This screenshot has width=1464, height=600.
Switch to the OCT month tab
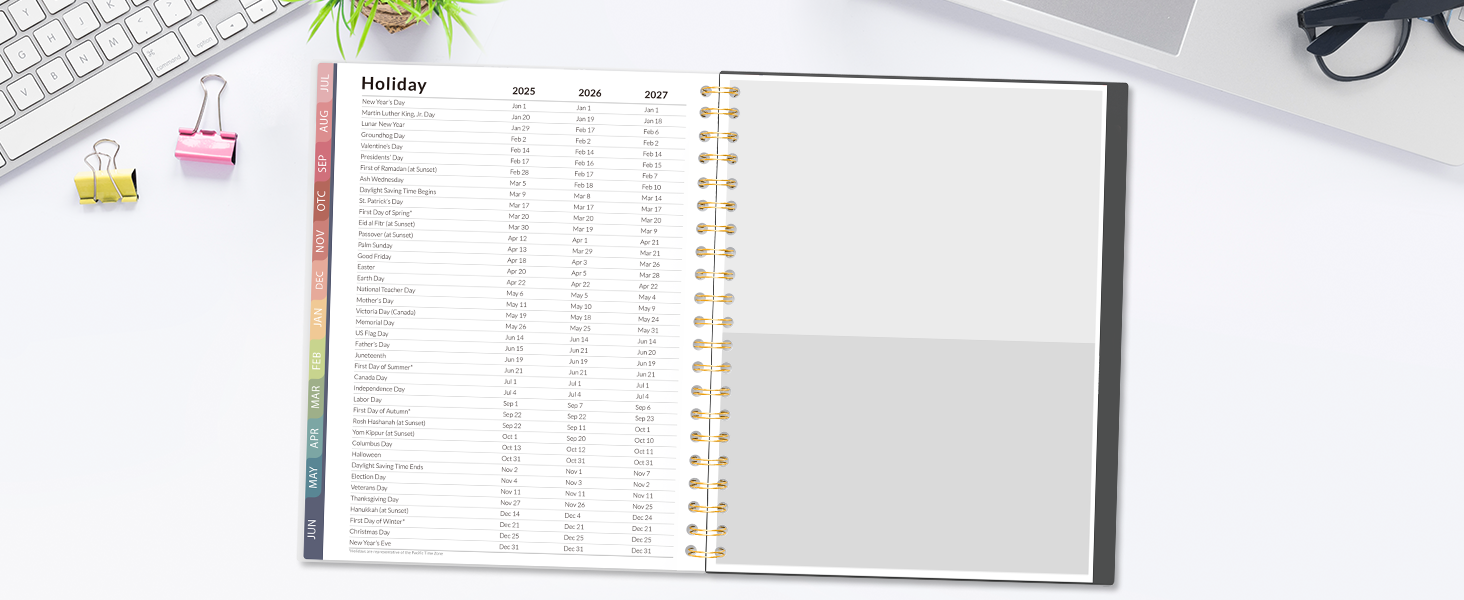coord(323,197)
